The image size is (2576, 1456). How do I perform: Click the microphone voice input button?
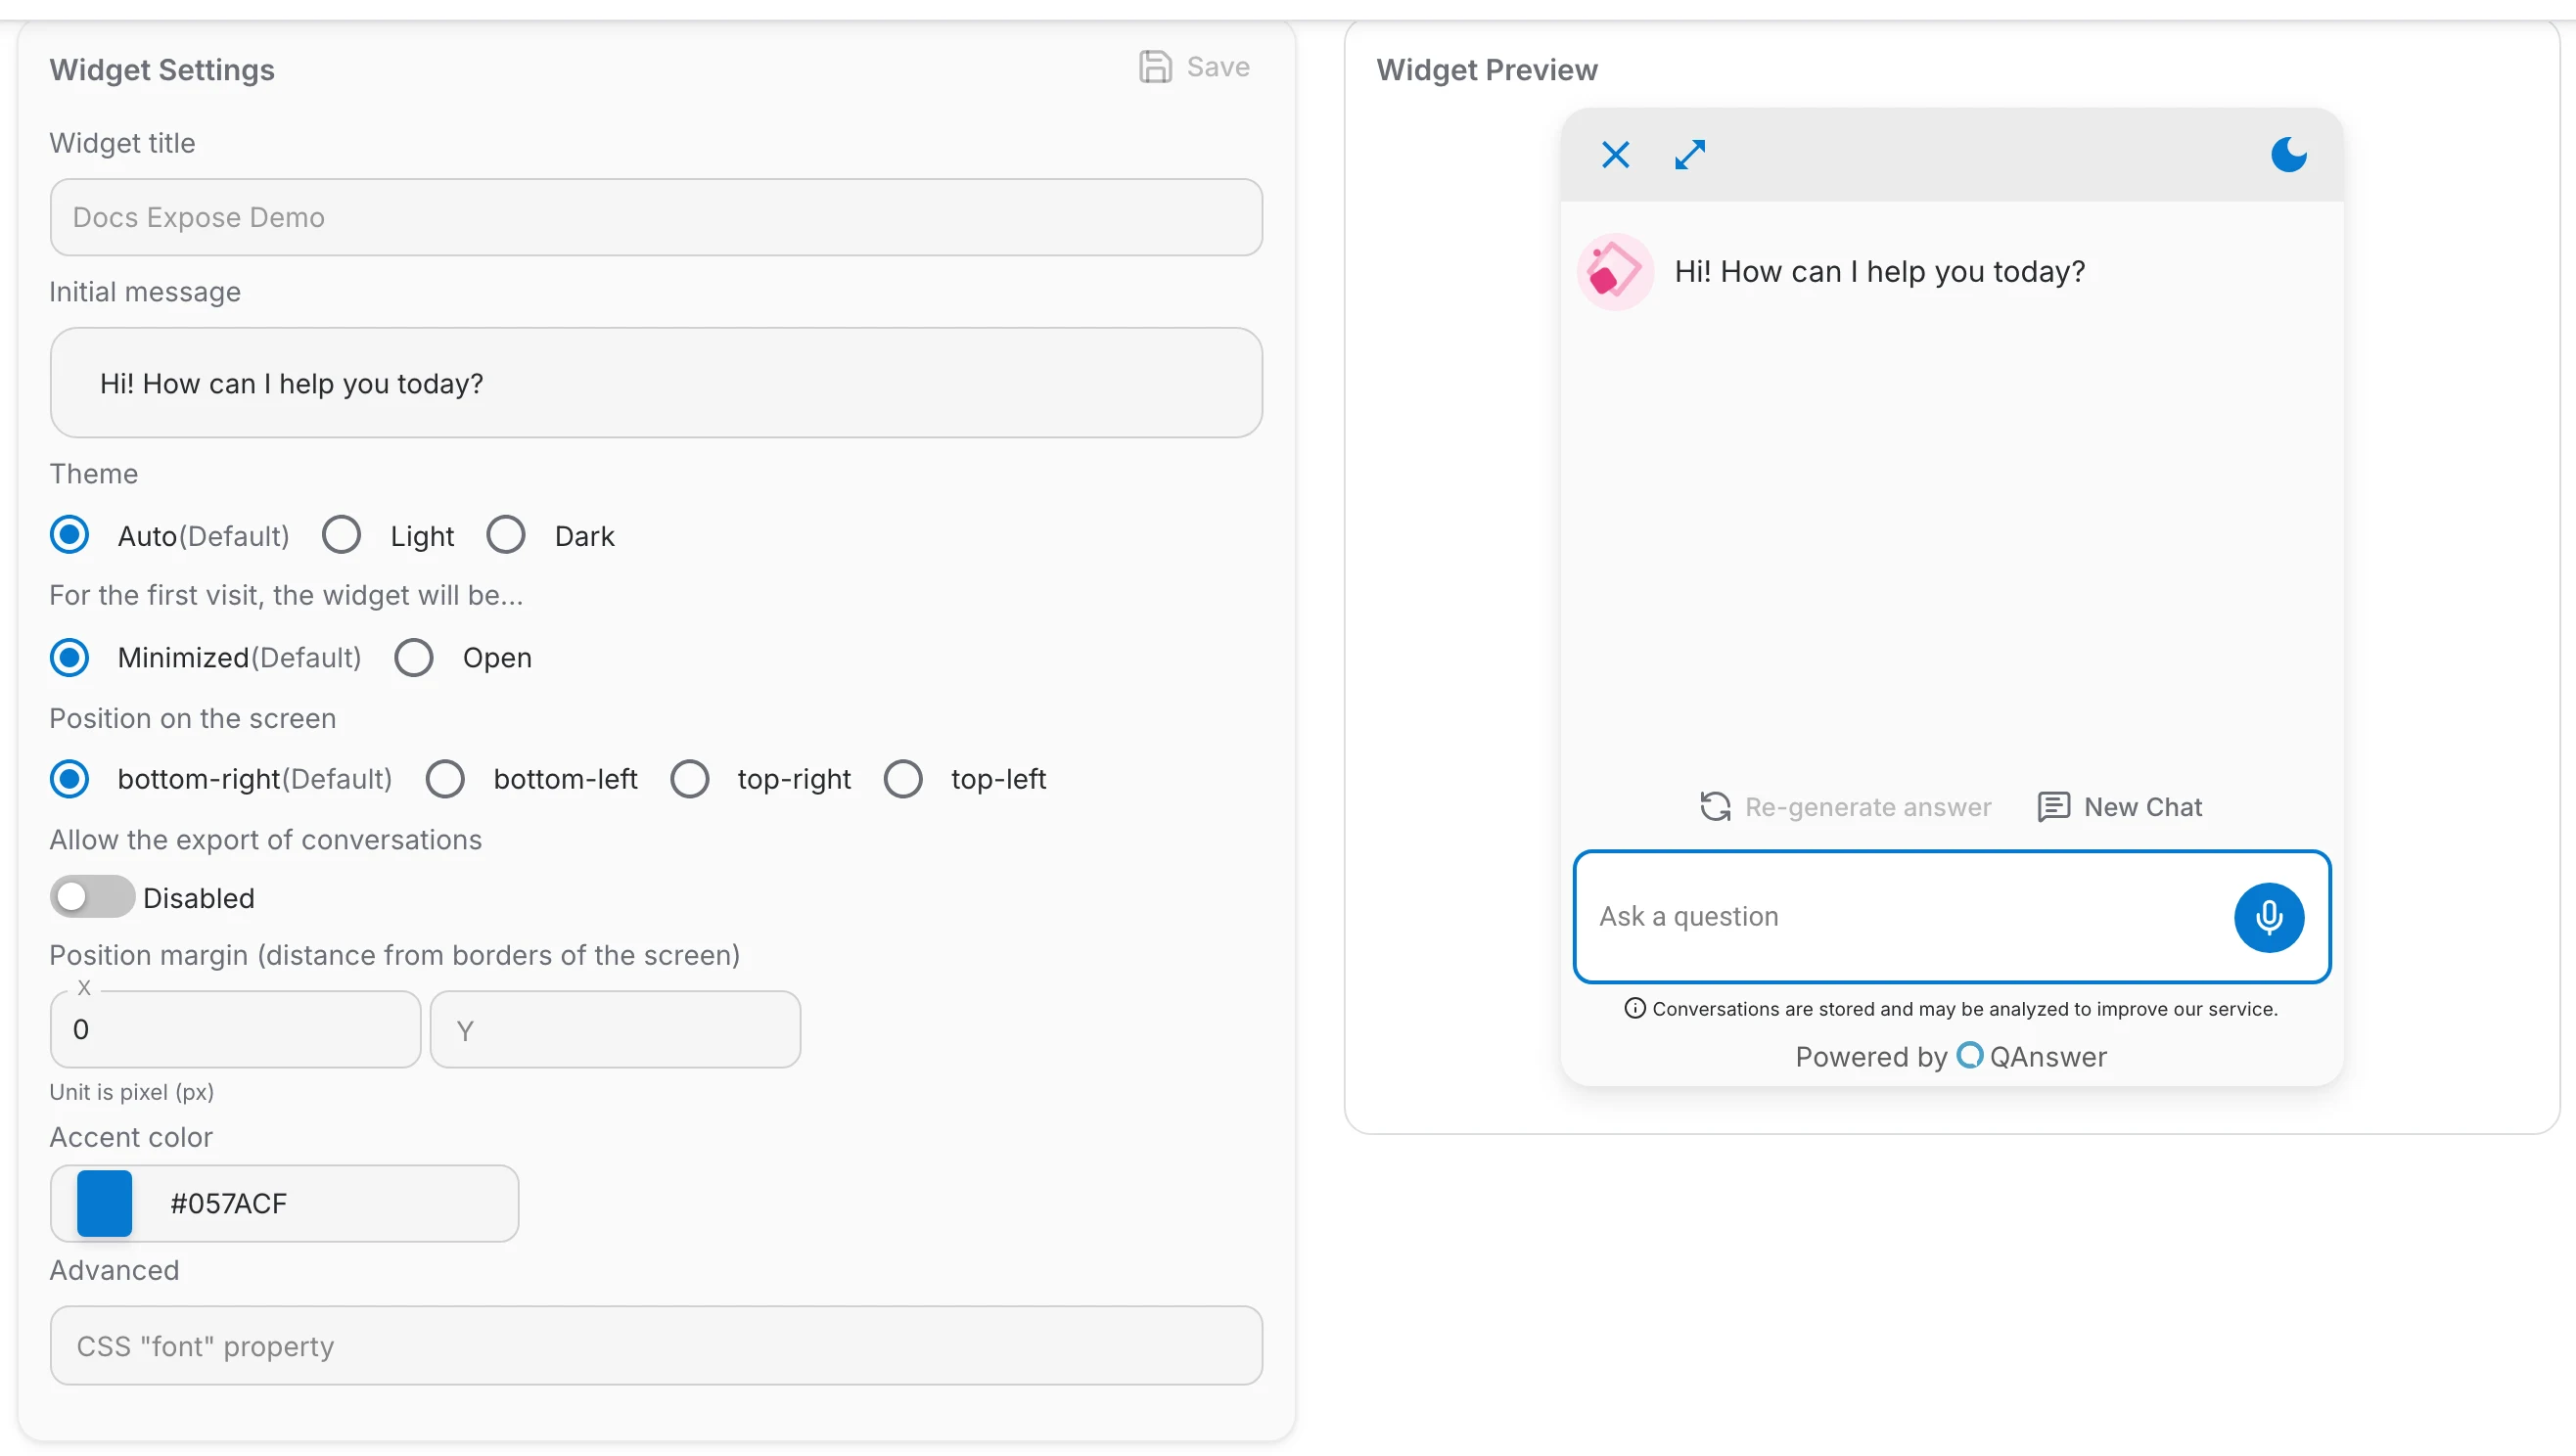click(2268, 917)
